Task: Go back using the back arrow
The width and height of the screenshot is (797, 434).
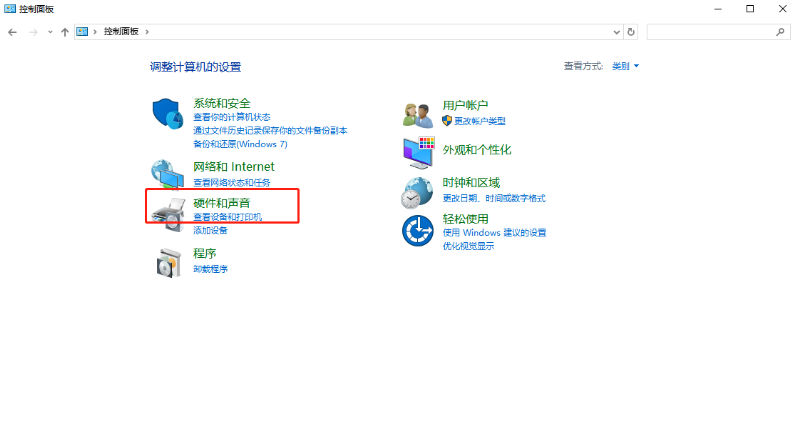Action: pyautogui.click(x=13, y=32)
